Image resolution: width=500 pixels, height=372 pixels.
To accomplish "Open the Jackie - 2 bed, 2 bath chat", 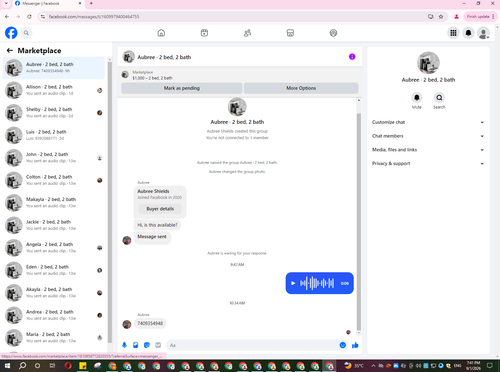I will point(54,225).
